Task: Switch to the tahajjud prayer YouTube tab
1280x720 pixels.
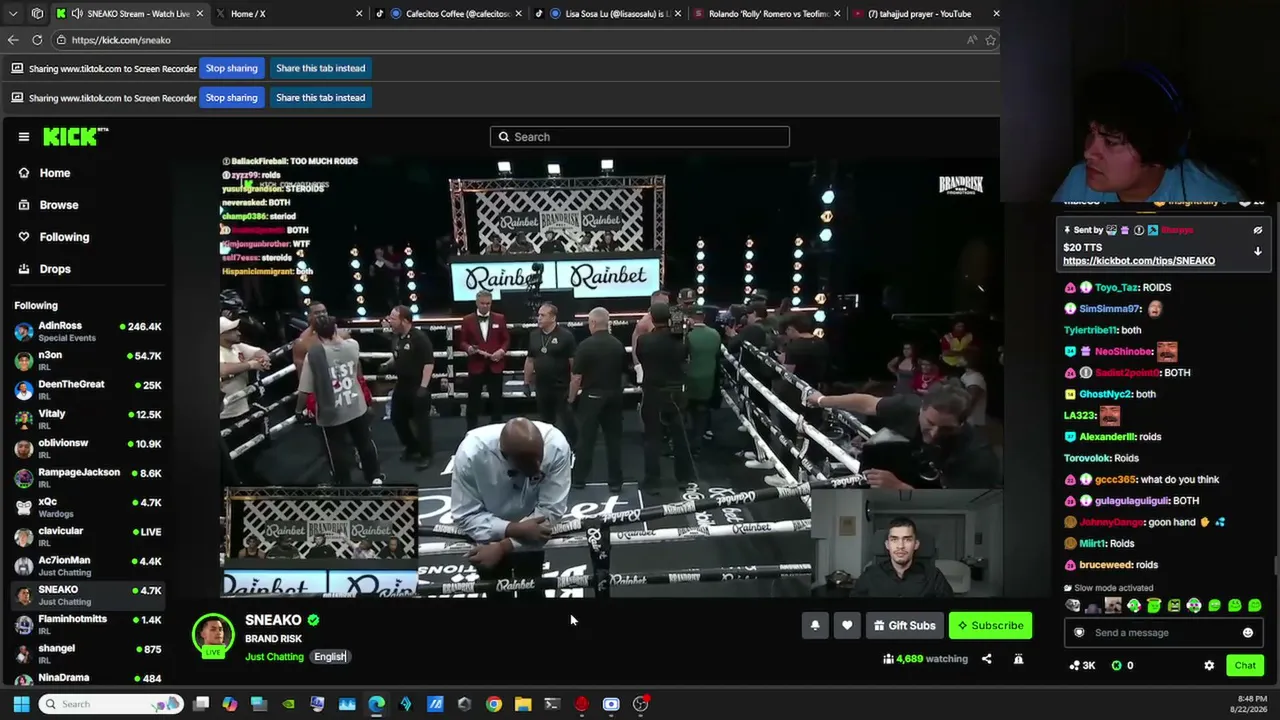Action: (x=926, y=14)
